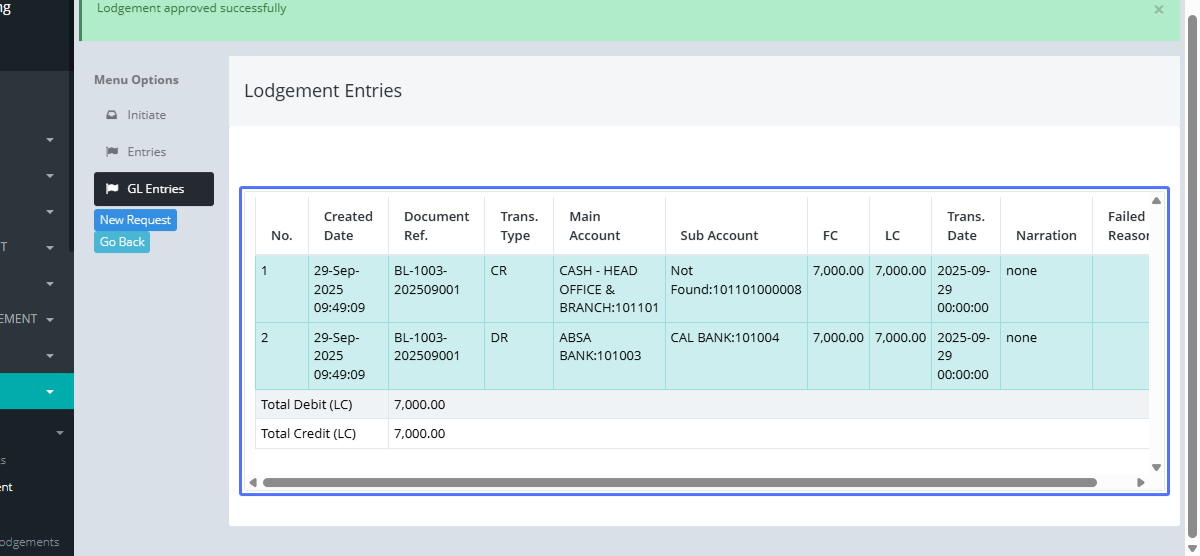Click the table's vertical scroll down arrow
The image size is (1200, 556).
tap(1156, 467)
